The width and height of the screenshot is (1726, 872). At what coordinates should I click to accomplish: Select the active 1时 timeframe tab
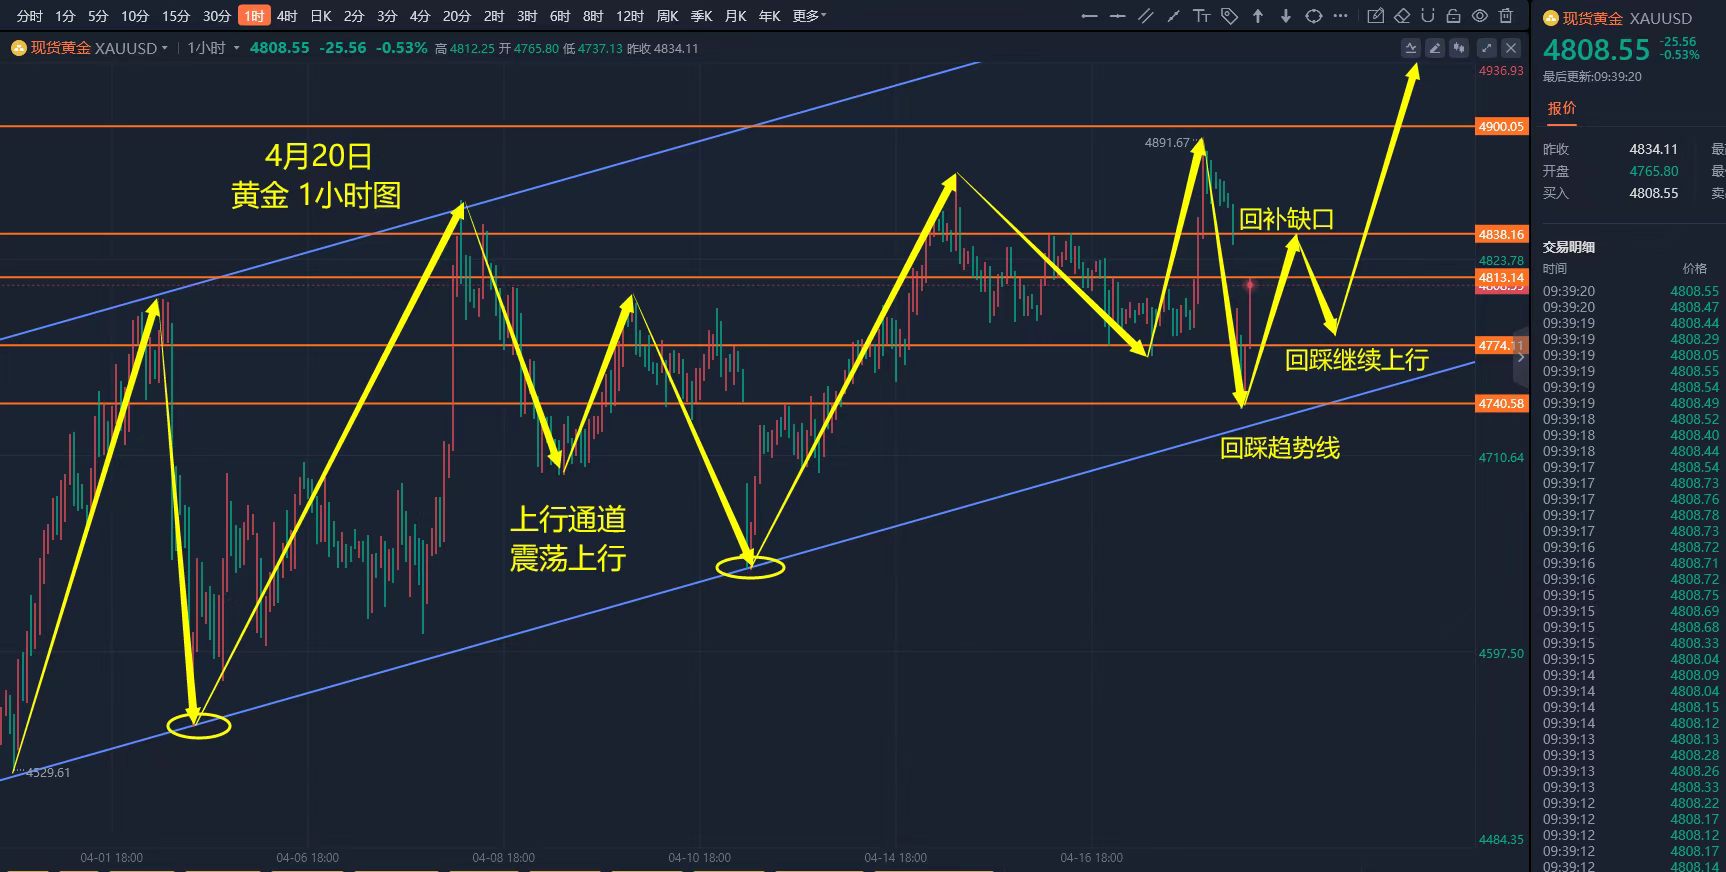pyautogui.click(x=254, y=16)
